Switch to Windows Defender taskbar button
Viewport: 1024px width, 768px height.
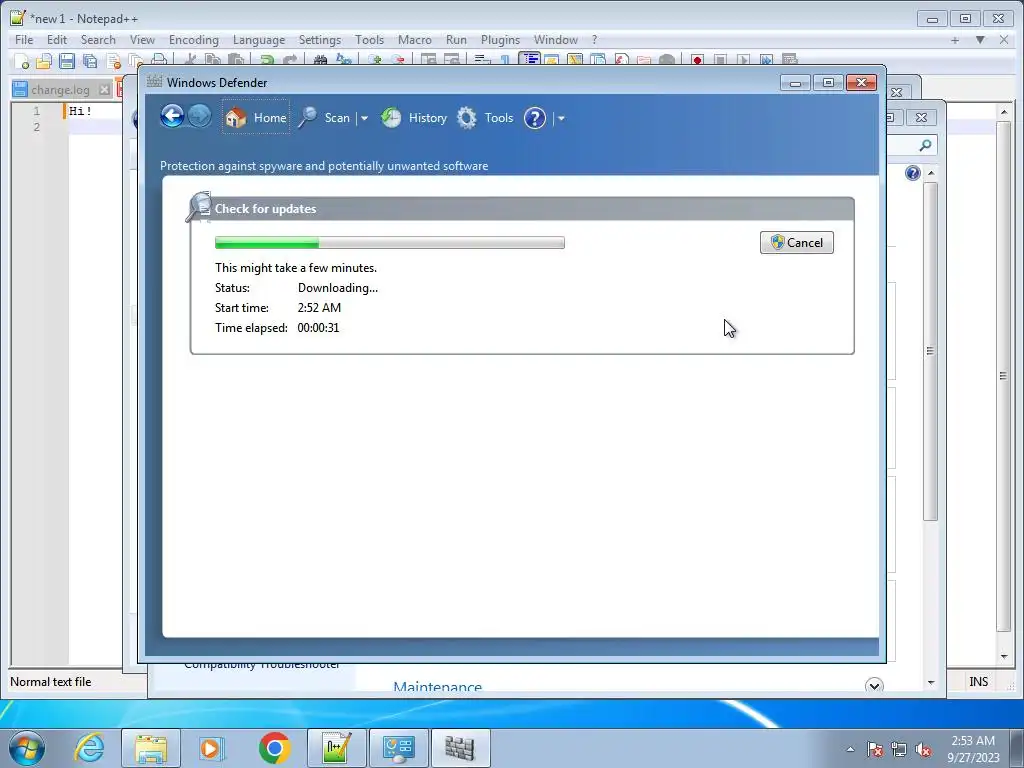tap(460, 748)
